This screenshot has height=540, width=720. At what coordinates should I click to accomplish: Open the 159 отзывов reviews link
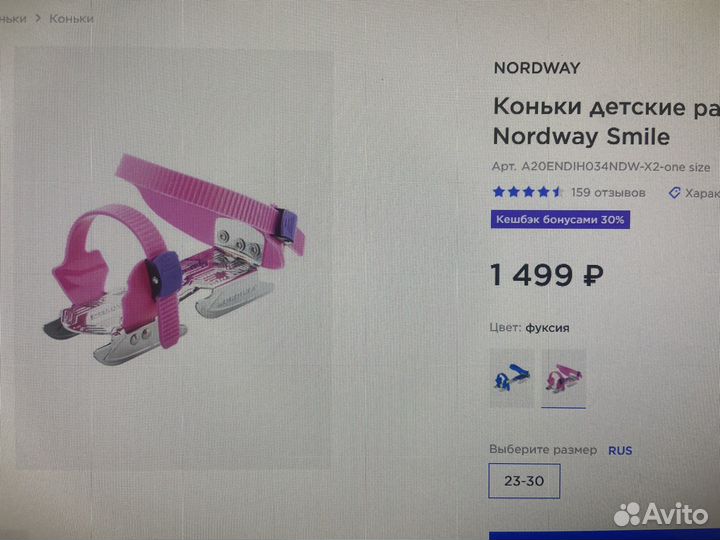click(x=608, y=192)
